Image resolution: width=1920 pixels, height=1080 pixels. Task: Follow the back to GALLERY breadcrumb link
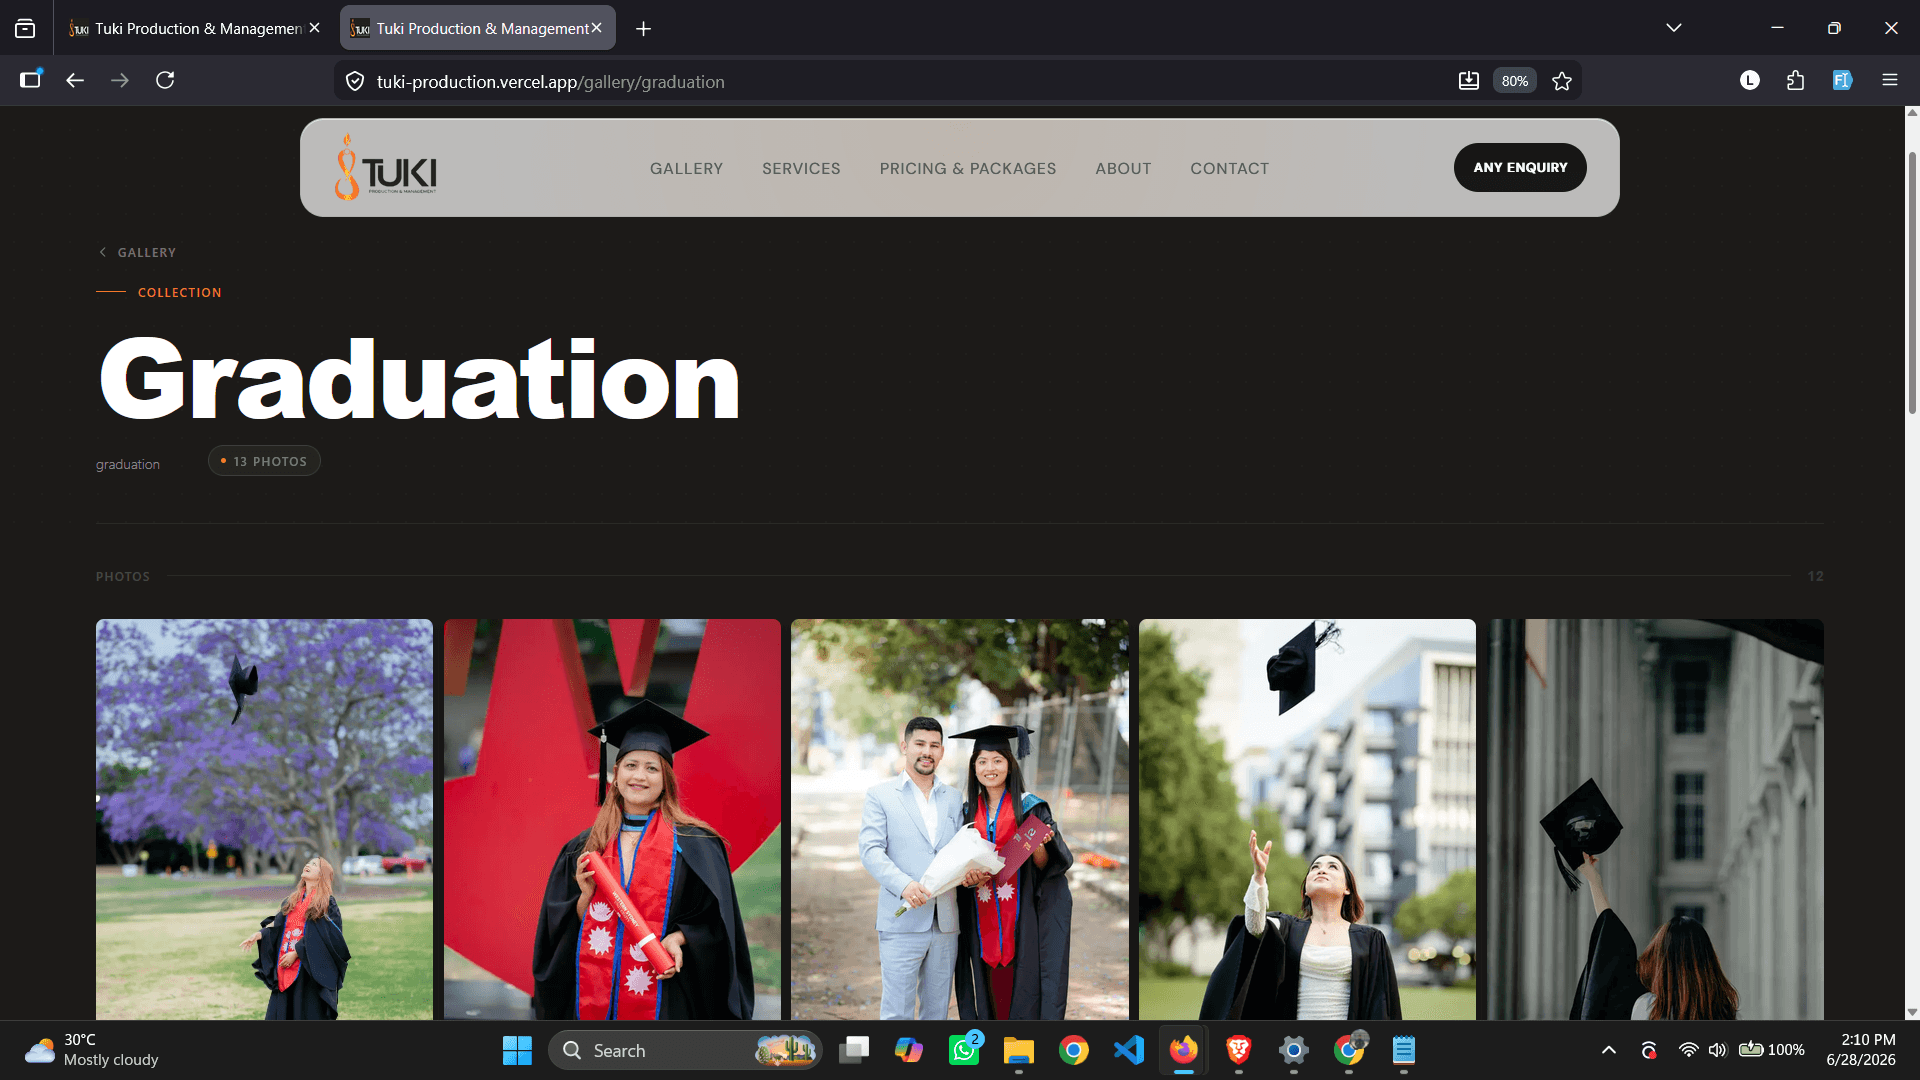click(x=138, y=252)
